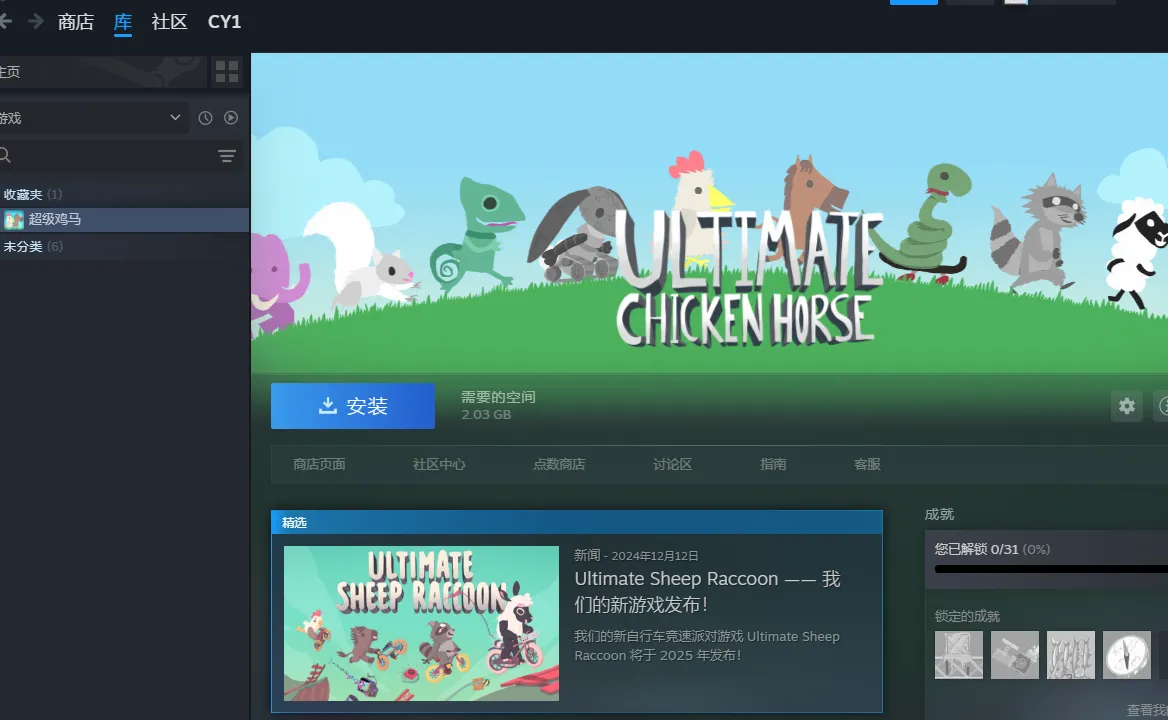1168x720 pixels.
Task: Click the third locked achievement icon
Action: point(1070,655)
